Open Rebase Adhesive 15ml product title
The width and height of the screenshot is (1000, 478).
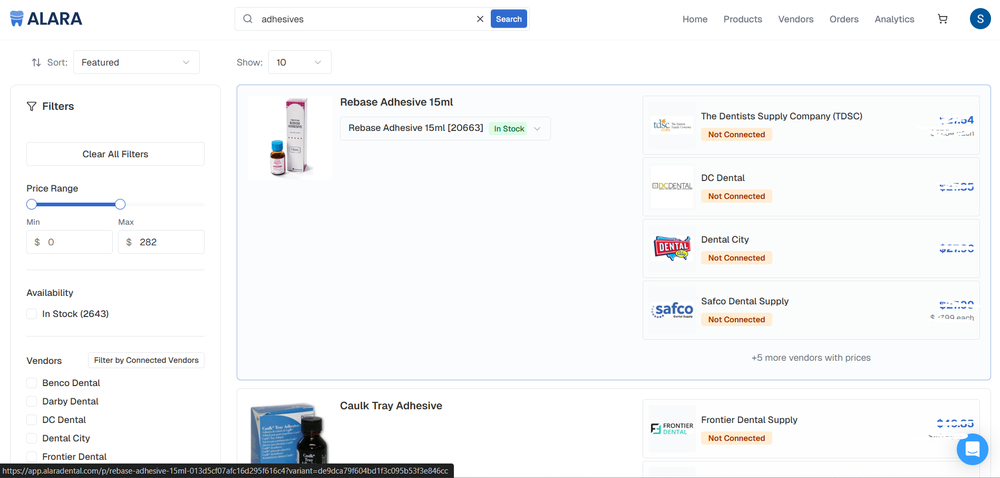pos(396,102)
